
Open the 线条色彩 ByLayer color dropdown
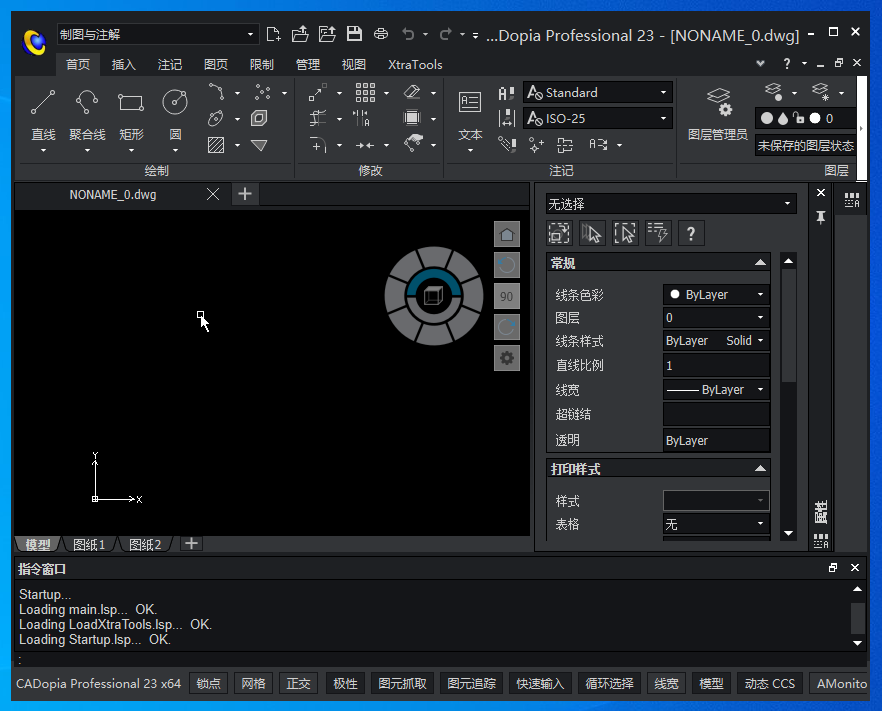pos(716,295)
